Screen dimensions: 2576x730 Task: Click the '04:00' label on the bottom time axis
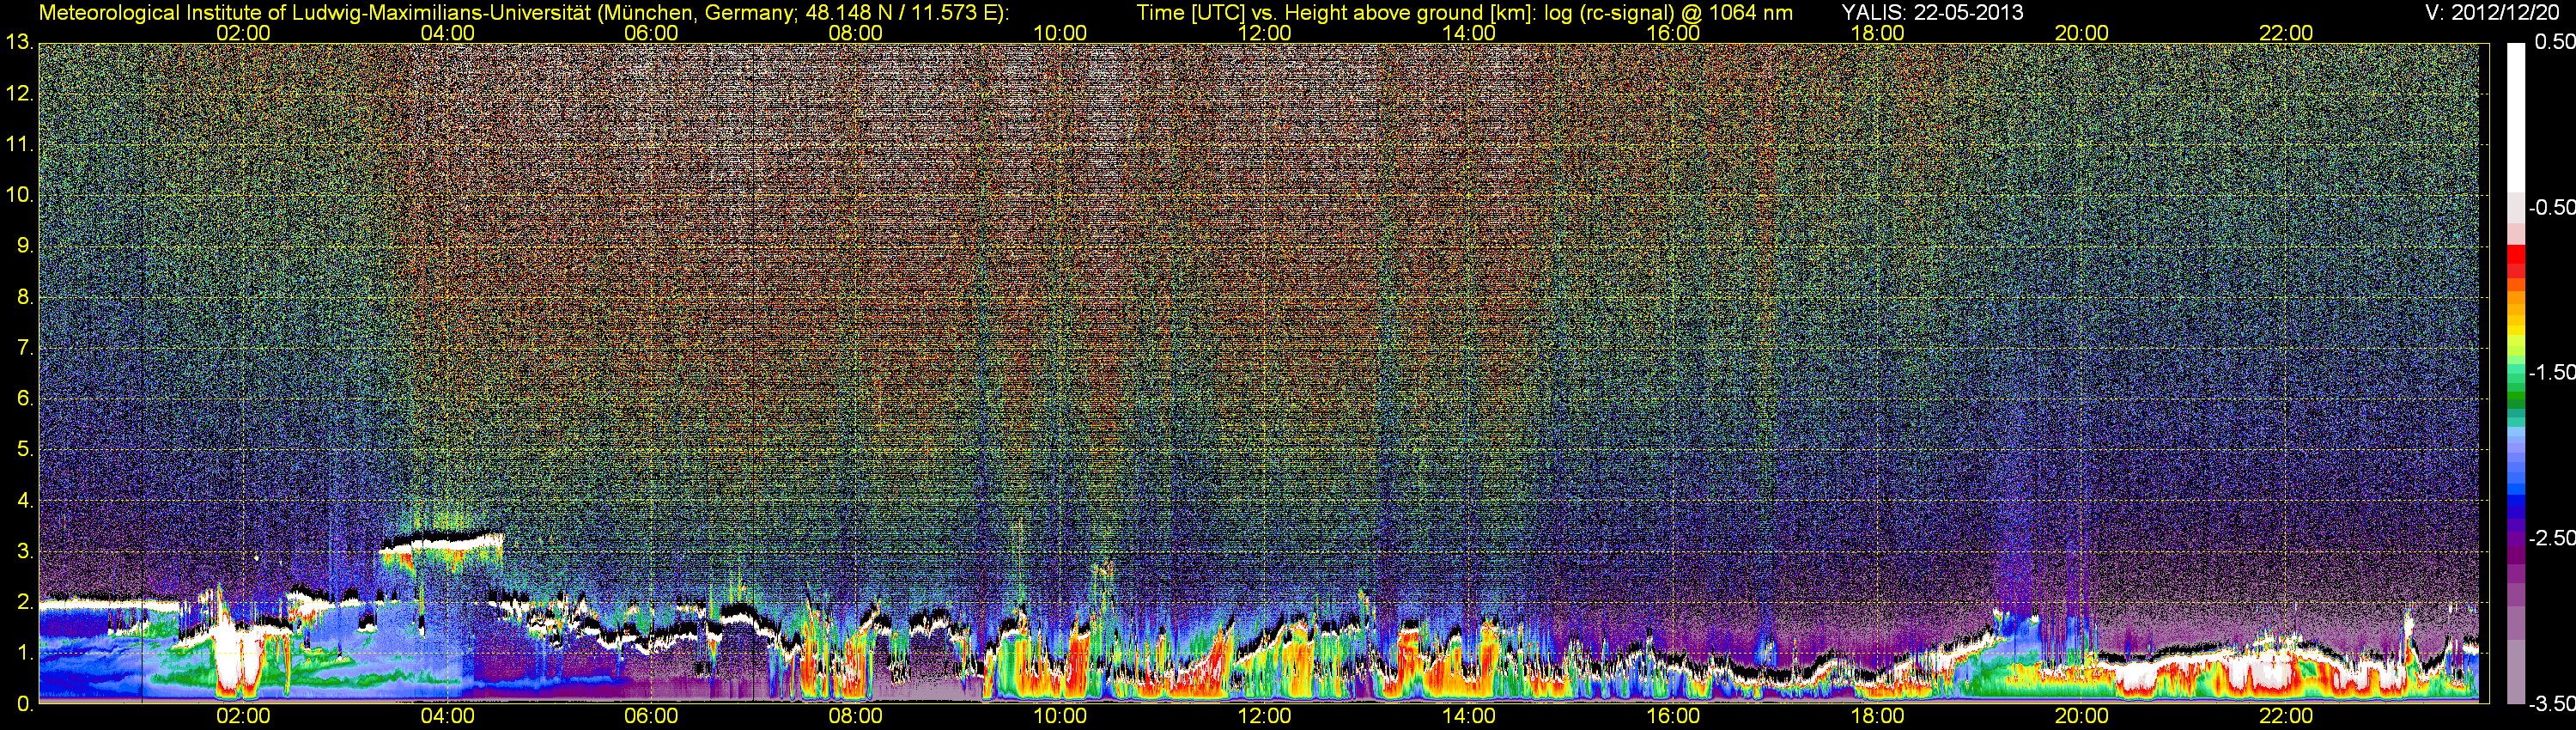coord(447,716)
